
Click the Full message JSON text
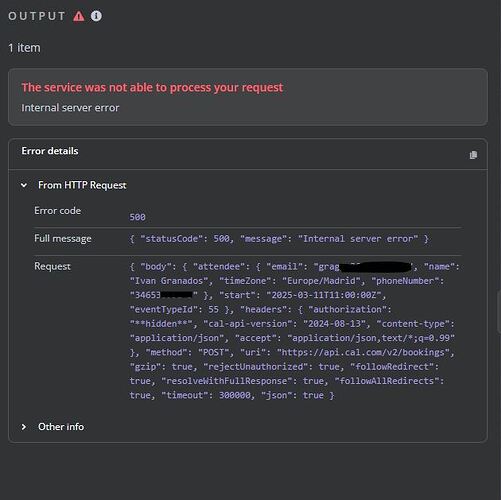coord(279,239)
